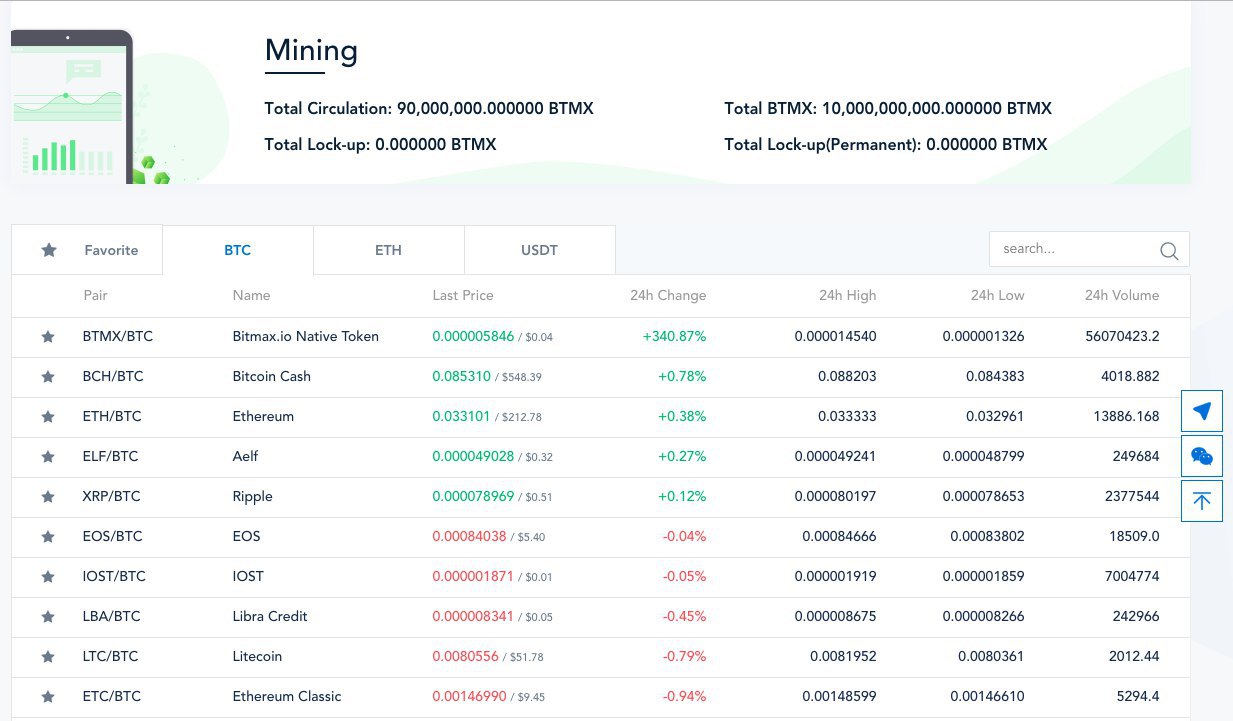
Task: Switch to the Favorite tab
Action: pyautogui.click(x=87, y=250)
